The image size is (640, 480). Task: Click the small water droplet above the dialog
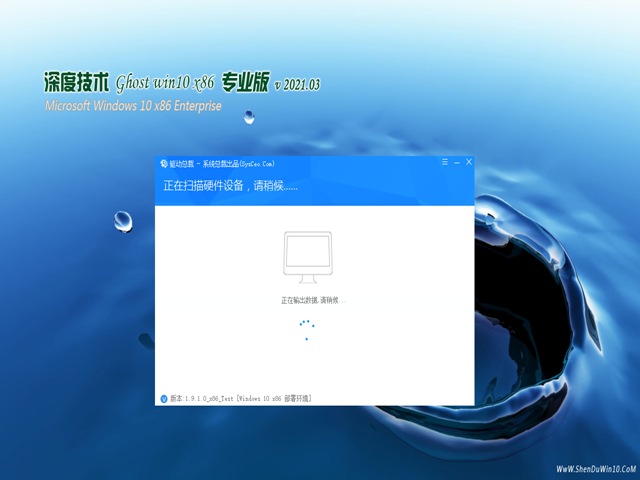(248, 117)
